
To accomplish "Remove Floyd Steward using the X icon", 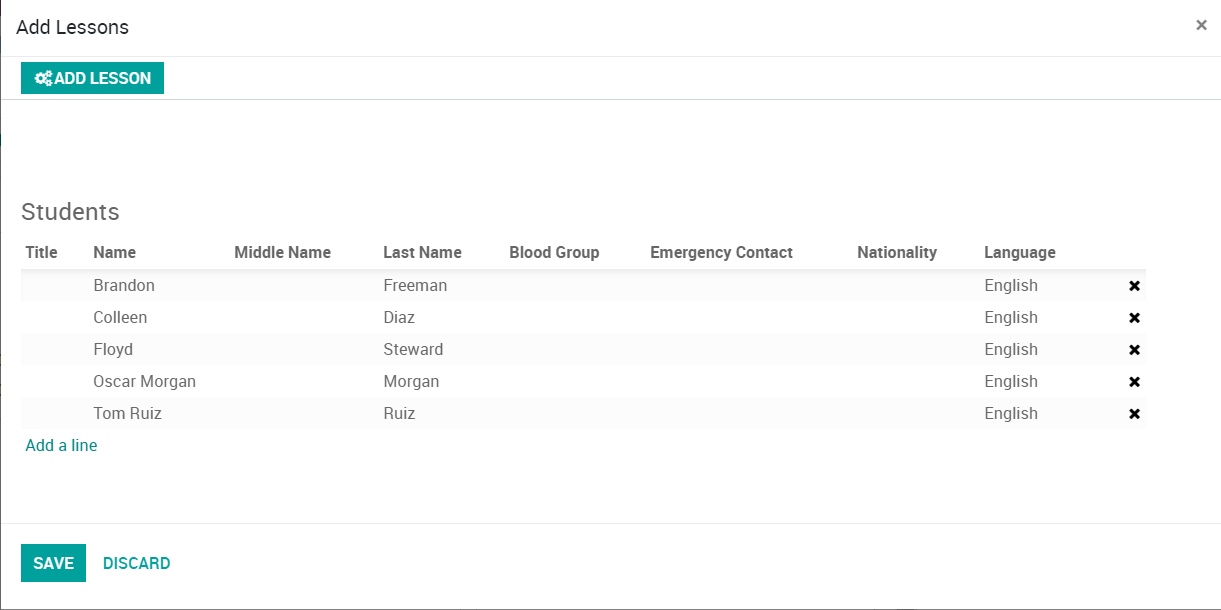I will (x=1134, y=350).
